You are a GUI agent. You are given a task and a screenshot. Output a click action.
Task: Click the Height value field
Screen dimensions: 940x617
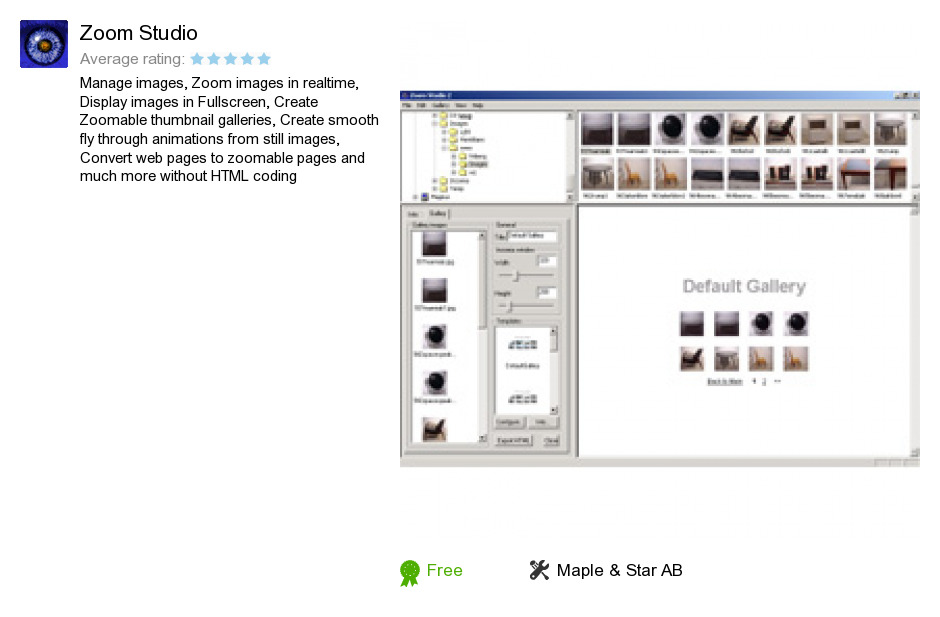546,292
